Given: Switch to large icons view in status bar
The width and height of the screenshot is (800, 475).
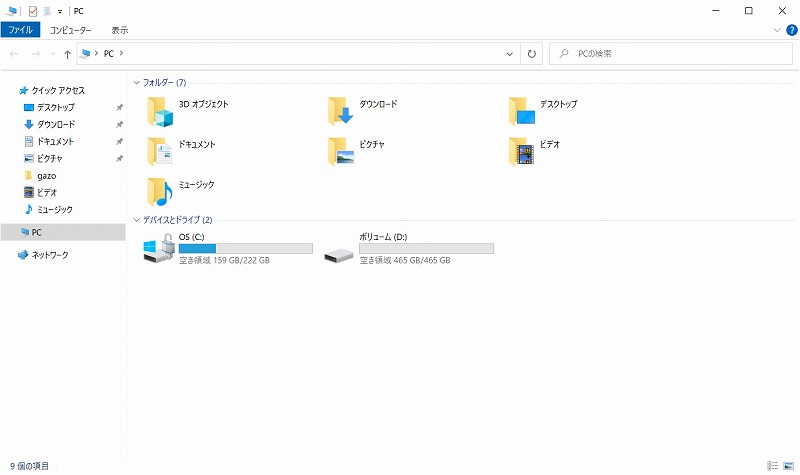Looking at the screenshot, I should [789, 466].
